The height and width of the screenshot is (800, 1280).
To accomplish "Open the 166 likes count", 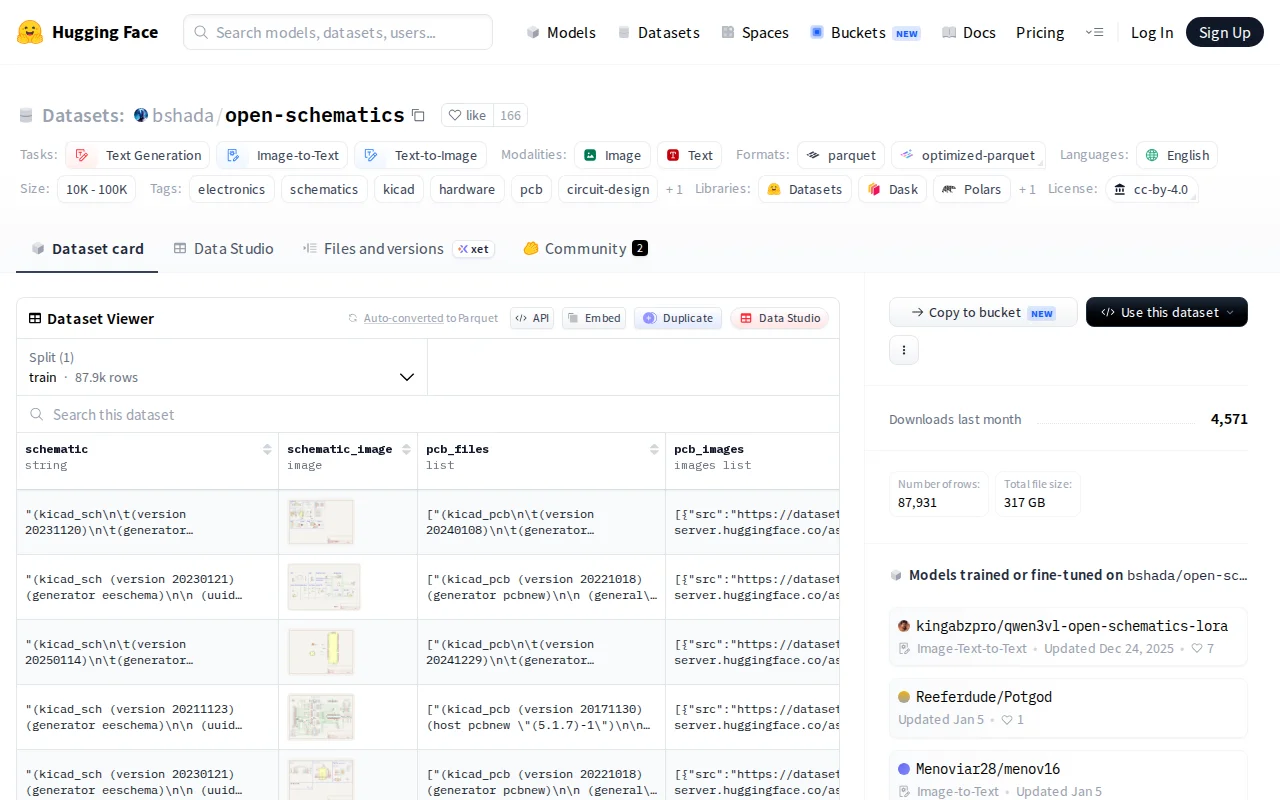I will click(510, 115).
